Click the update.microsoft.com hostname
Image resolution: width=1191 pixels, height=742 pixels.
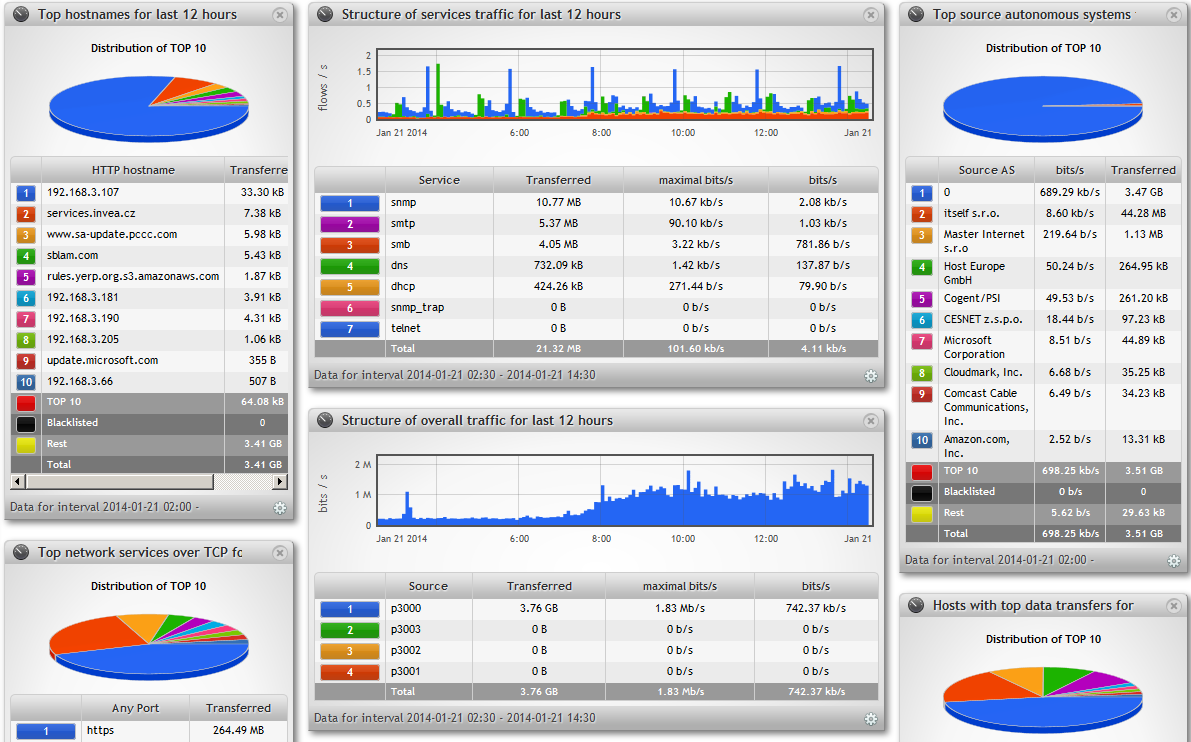click(103, 360)
